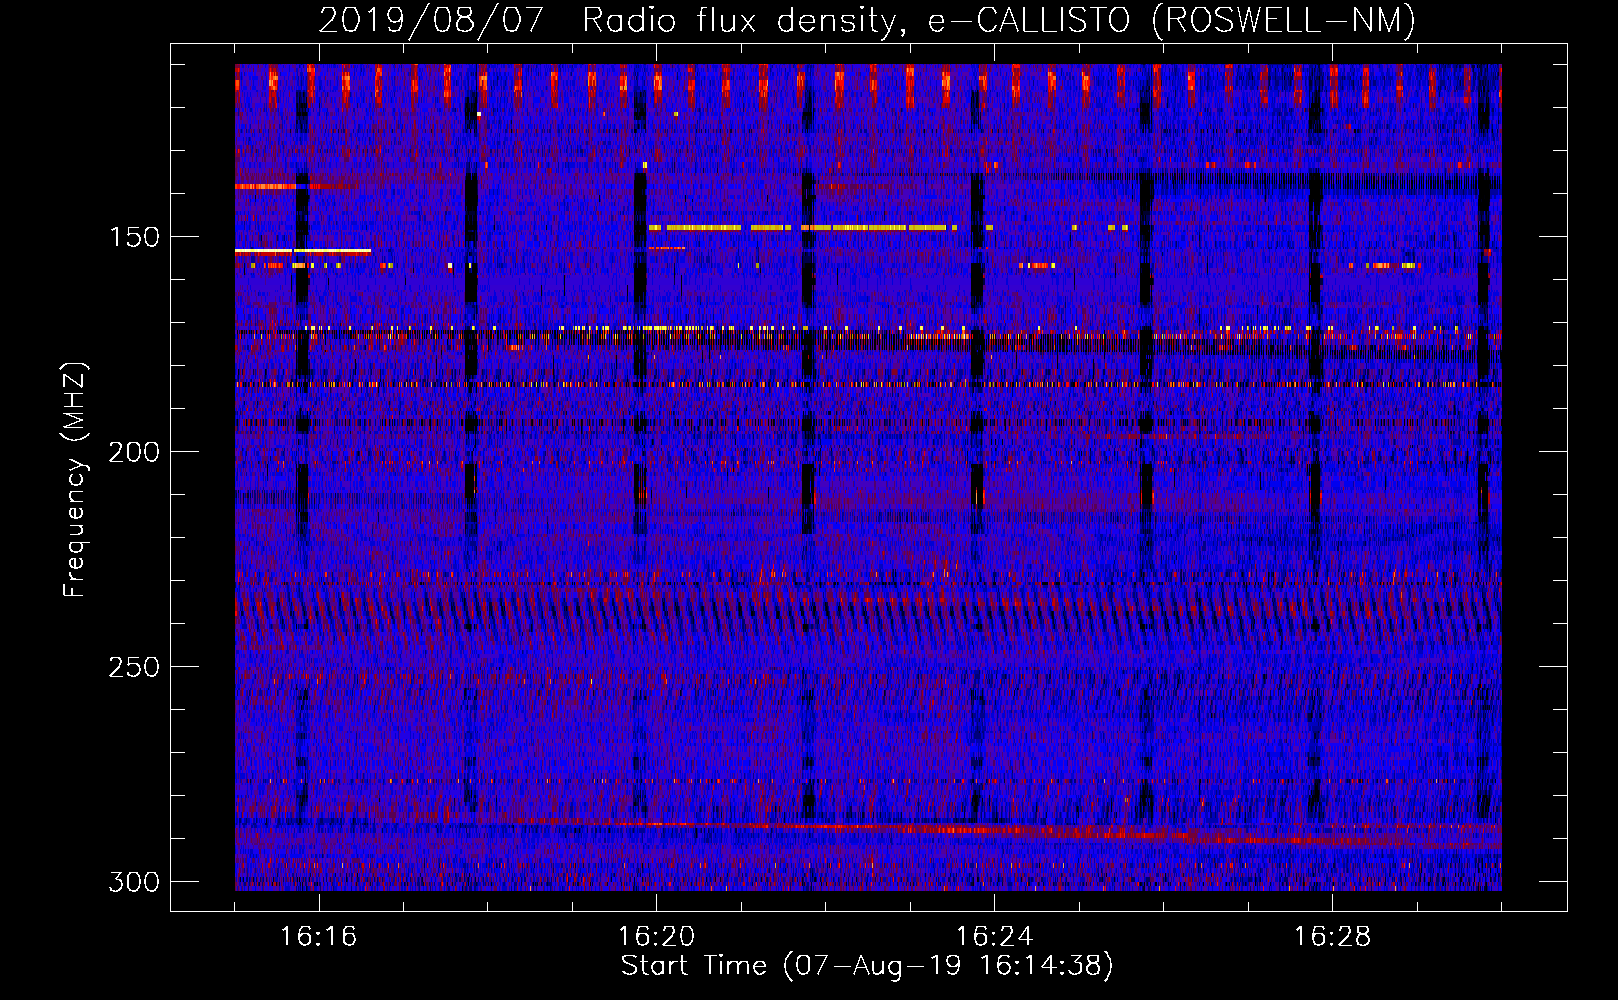The height and width of the screenshot is (1000, 1618).
Task: Click the 250 frequency tick label
Action: (134, 667)
